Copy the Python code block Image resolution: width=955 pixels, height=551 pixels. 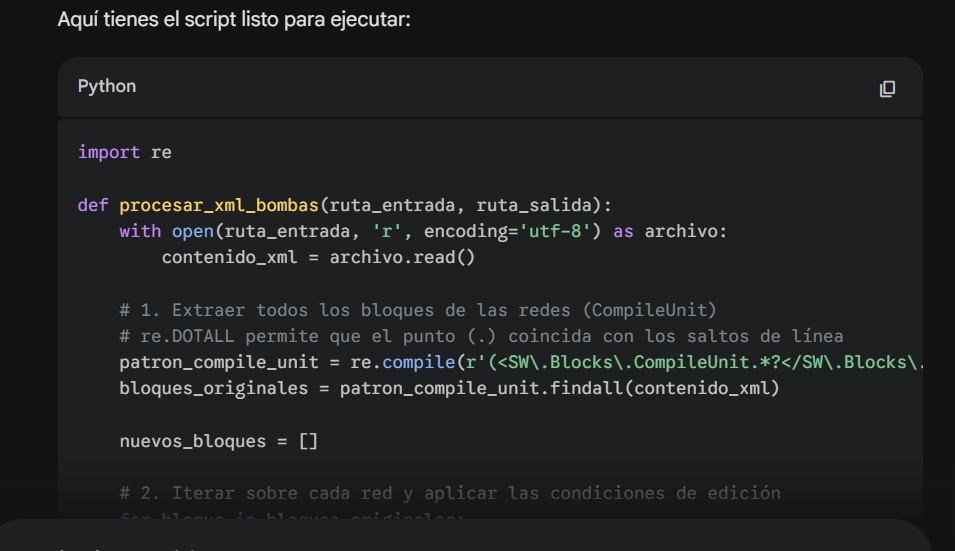pyautogui.click(x=886, y=89)
